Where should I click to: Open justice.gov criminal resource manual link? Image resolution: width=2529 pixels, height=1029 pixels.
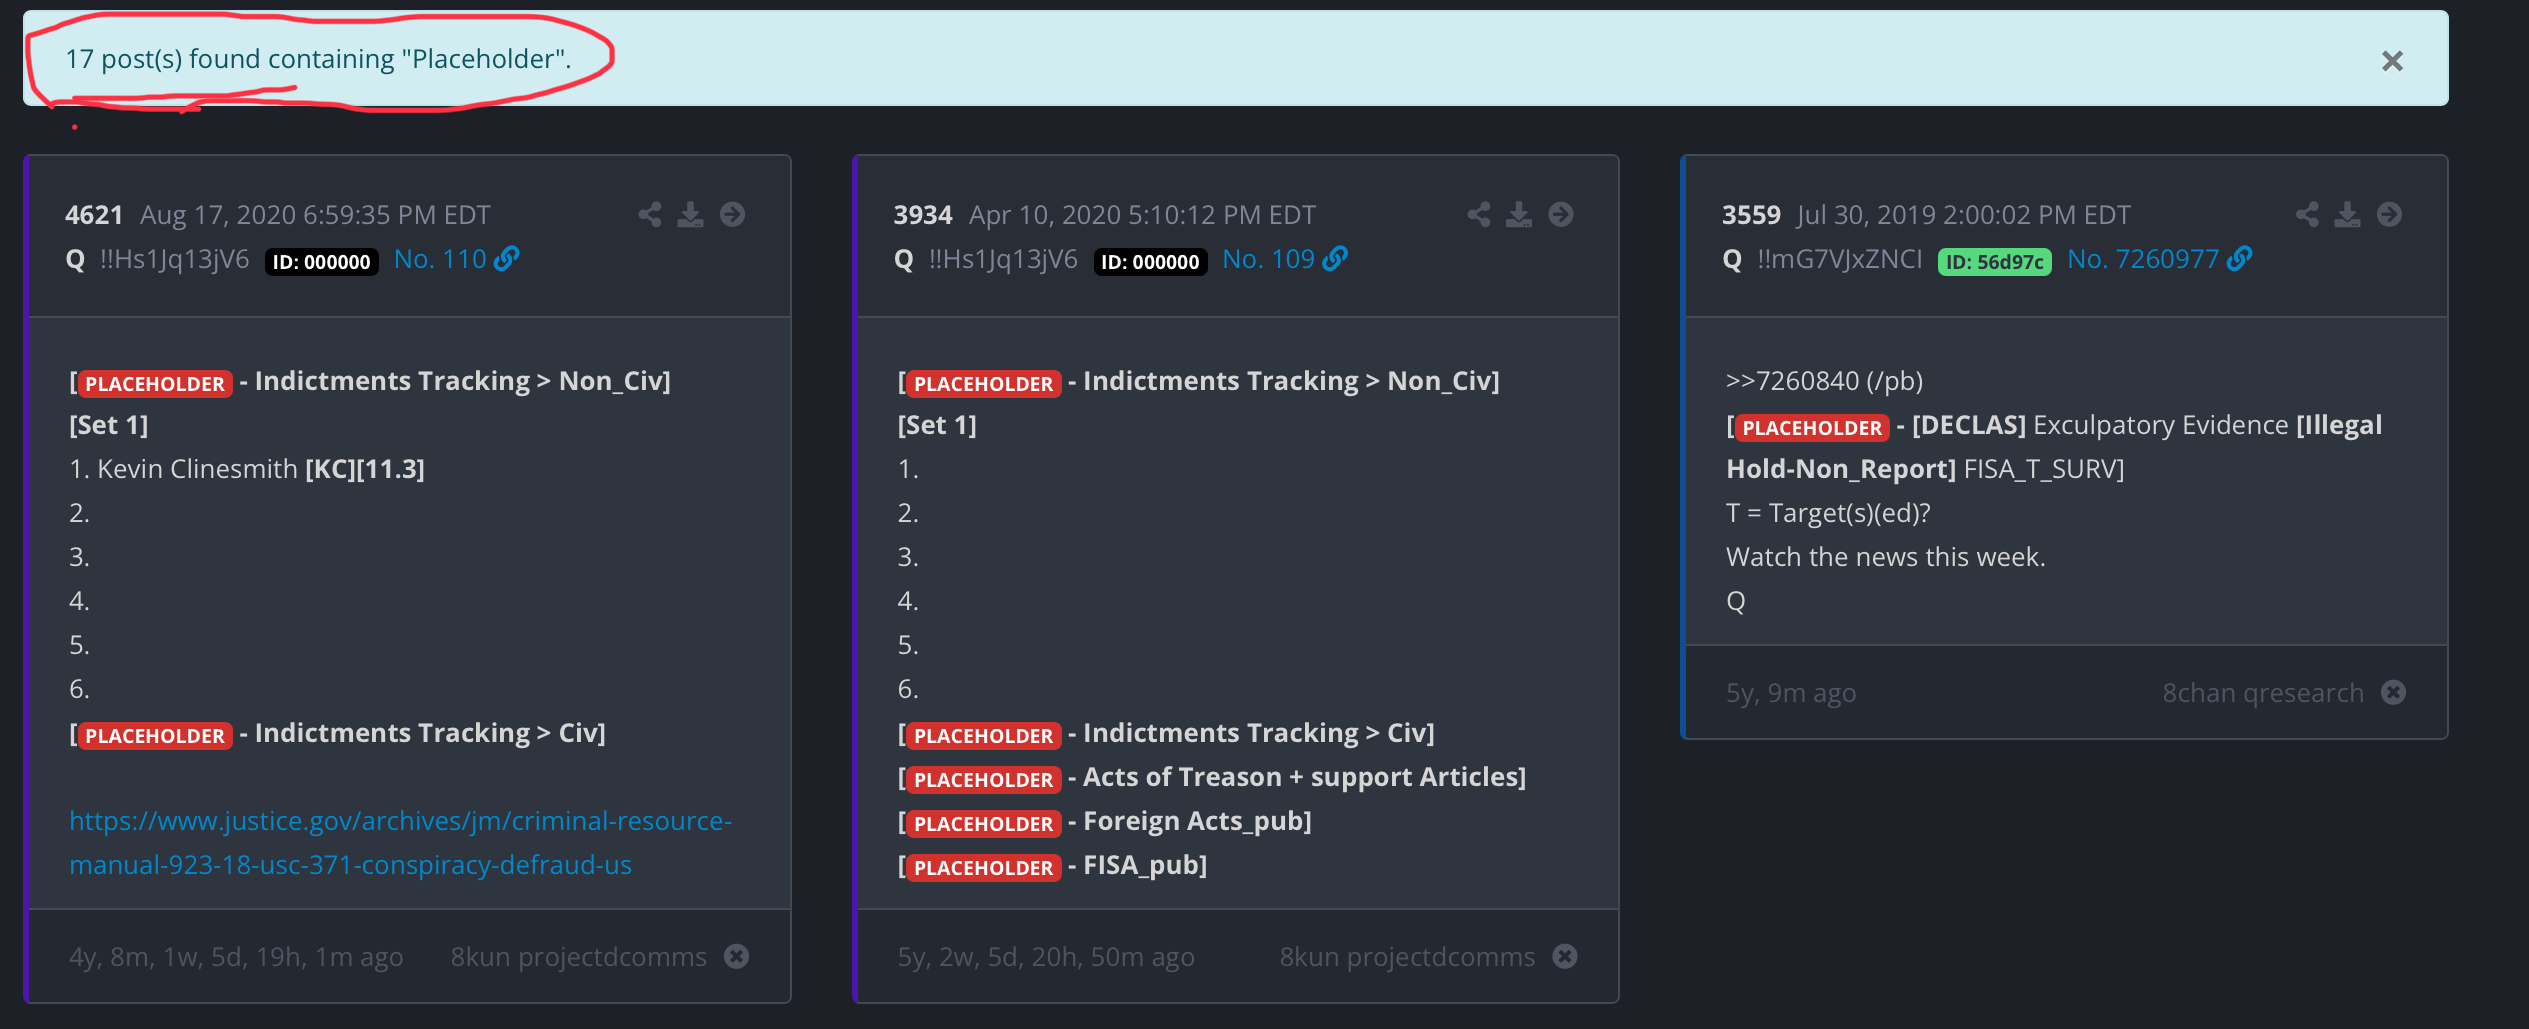pyautogui.click(x=400, y=842)
